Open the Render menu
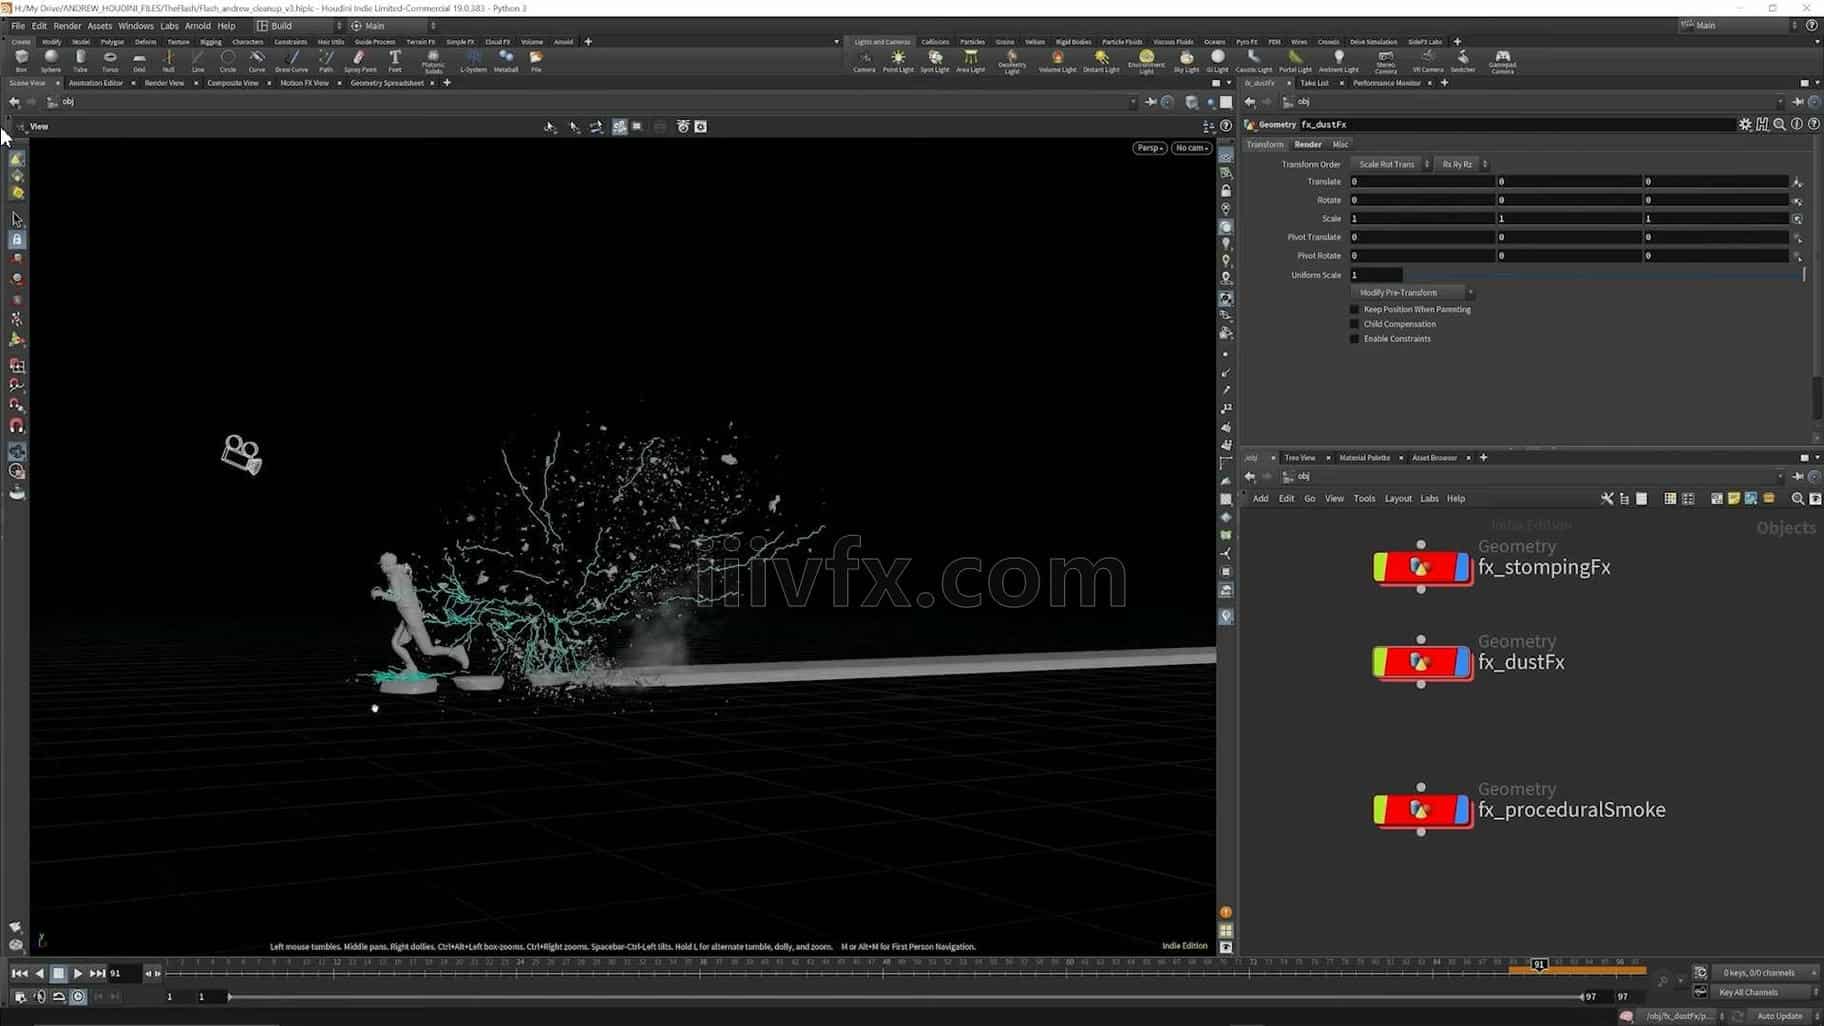 click(x=67, y=26)
